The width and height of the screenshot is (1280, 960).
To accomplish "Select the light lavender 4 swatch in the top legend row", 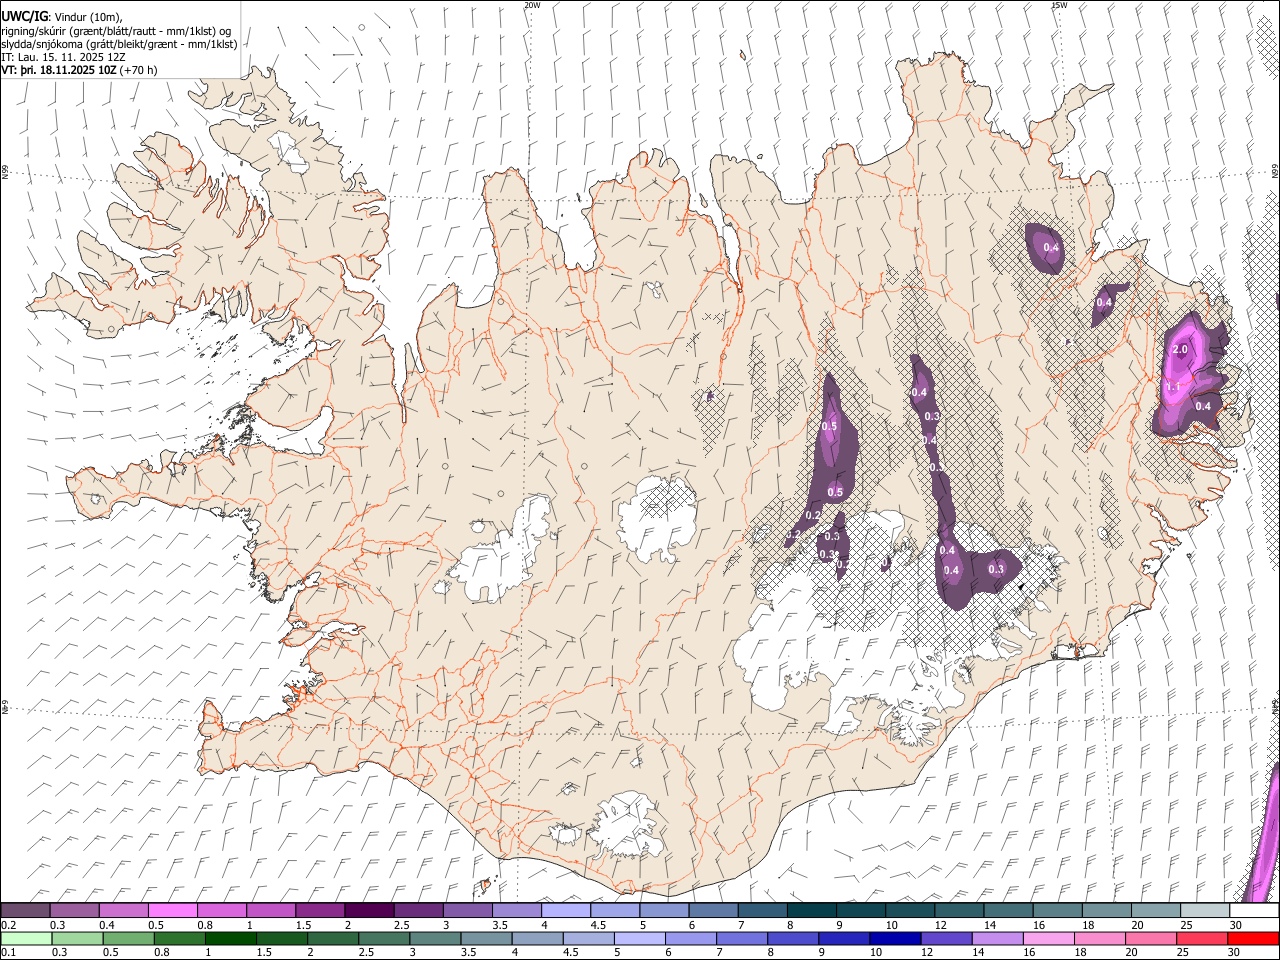I will click(x=566, y=911).
